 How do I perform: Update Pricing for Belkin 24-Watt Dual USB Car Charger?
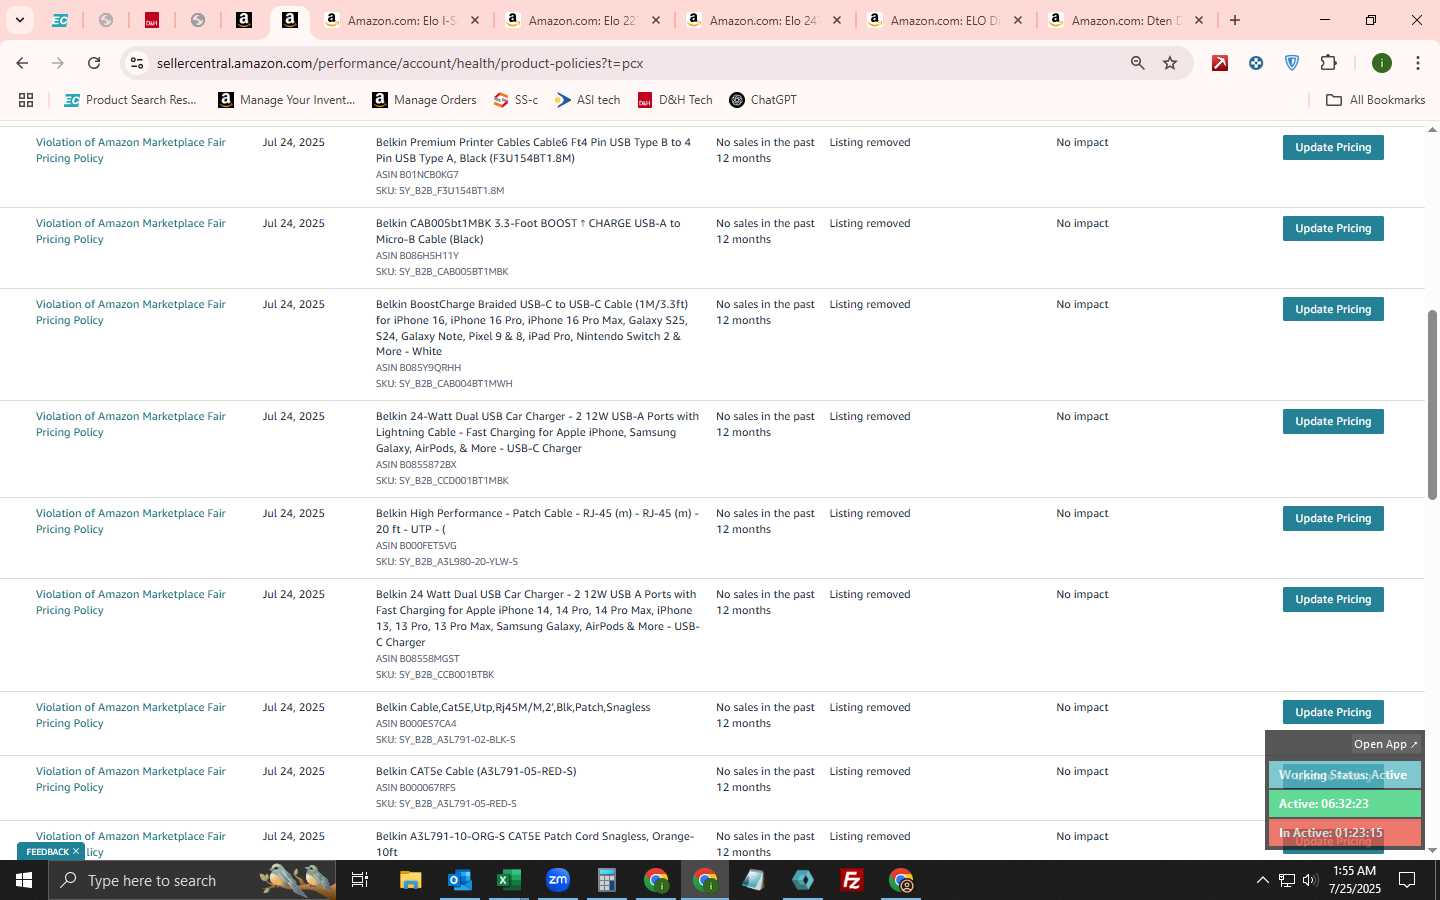1333,421
